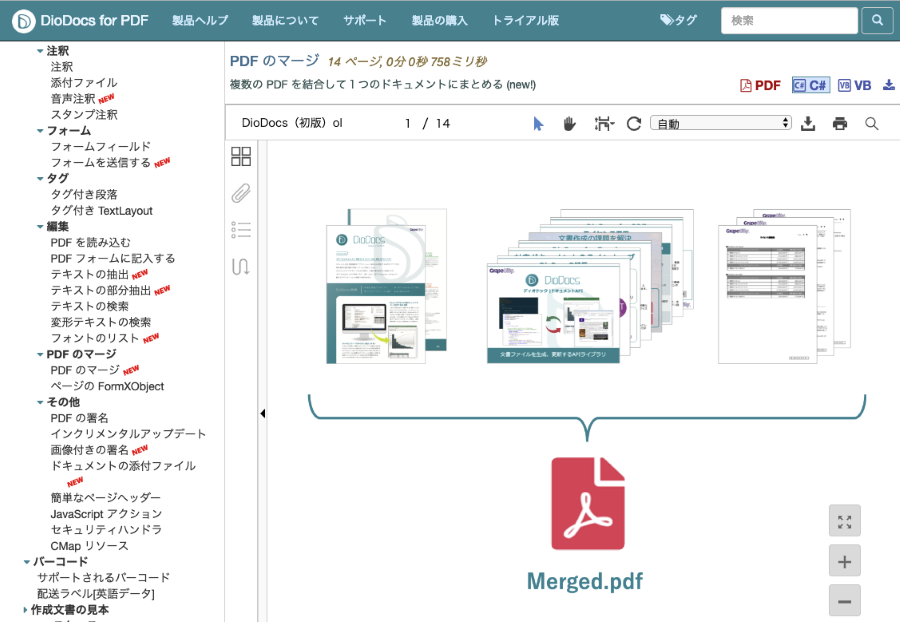Open 製品の購入 menu
Image resolution: width=900 pixels, height=622 pixels.
[x=440, y=21]
